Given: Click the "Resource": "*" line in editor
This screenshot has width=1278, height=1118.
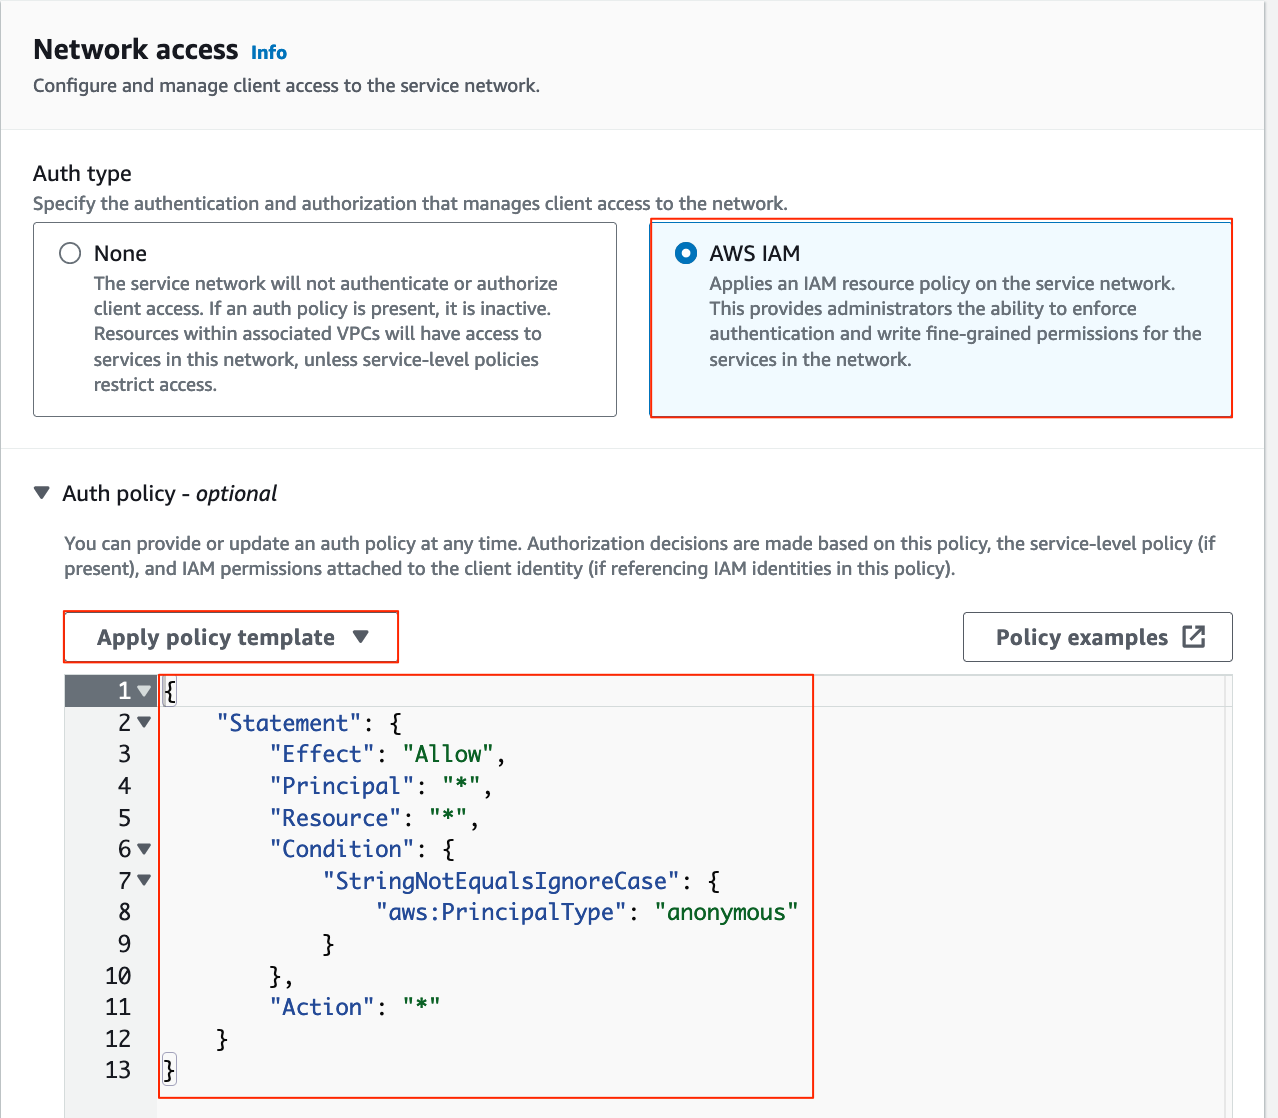Looking at the screenshot, I should pos(374,818).
